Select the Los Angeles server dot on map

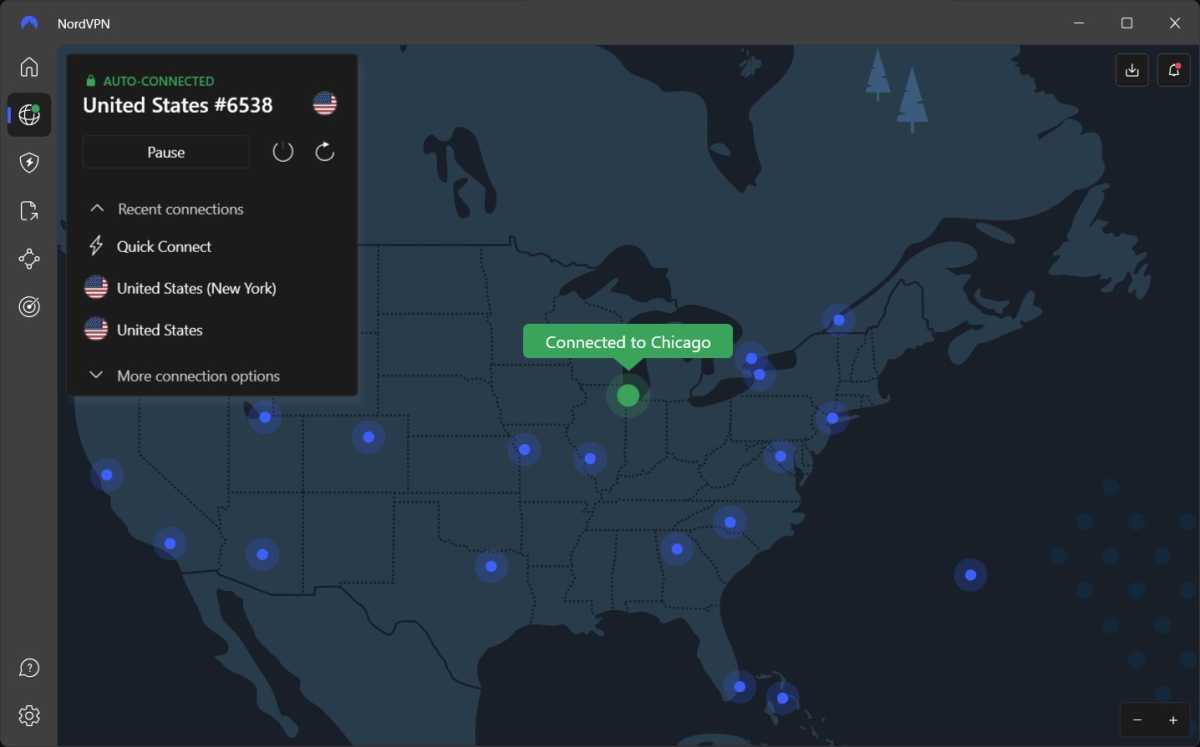click(170, 544)
